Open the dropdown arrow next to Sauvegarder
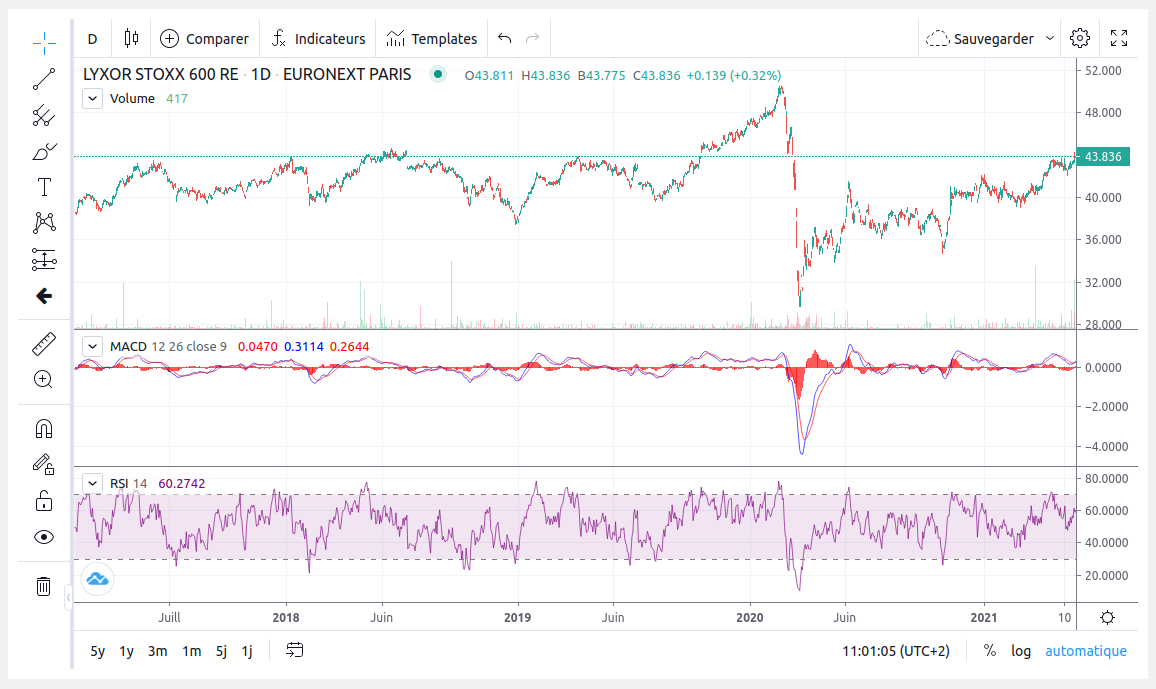This screenshot has height=689, width=1156. pyautogui.click(x=1050, y=38)
